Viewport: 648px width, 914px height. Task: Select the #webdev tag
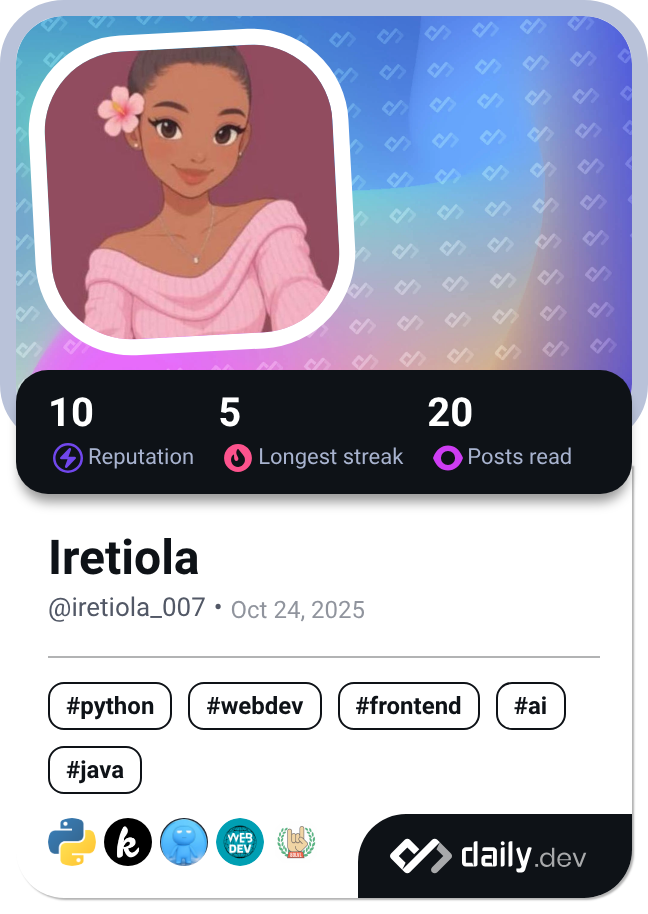254,706
